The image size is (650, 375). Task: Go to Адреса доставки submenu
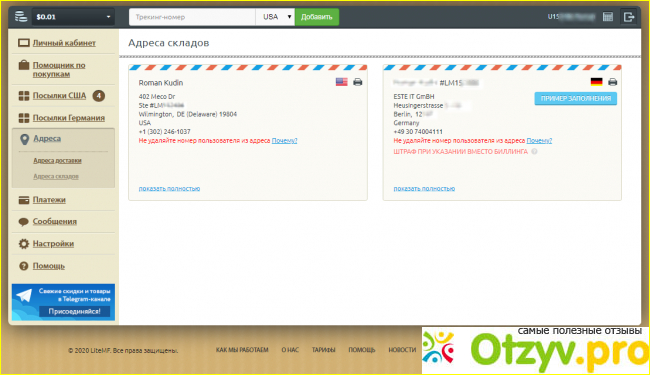(x=57, y=160)
